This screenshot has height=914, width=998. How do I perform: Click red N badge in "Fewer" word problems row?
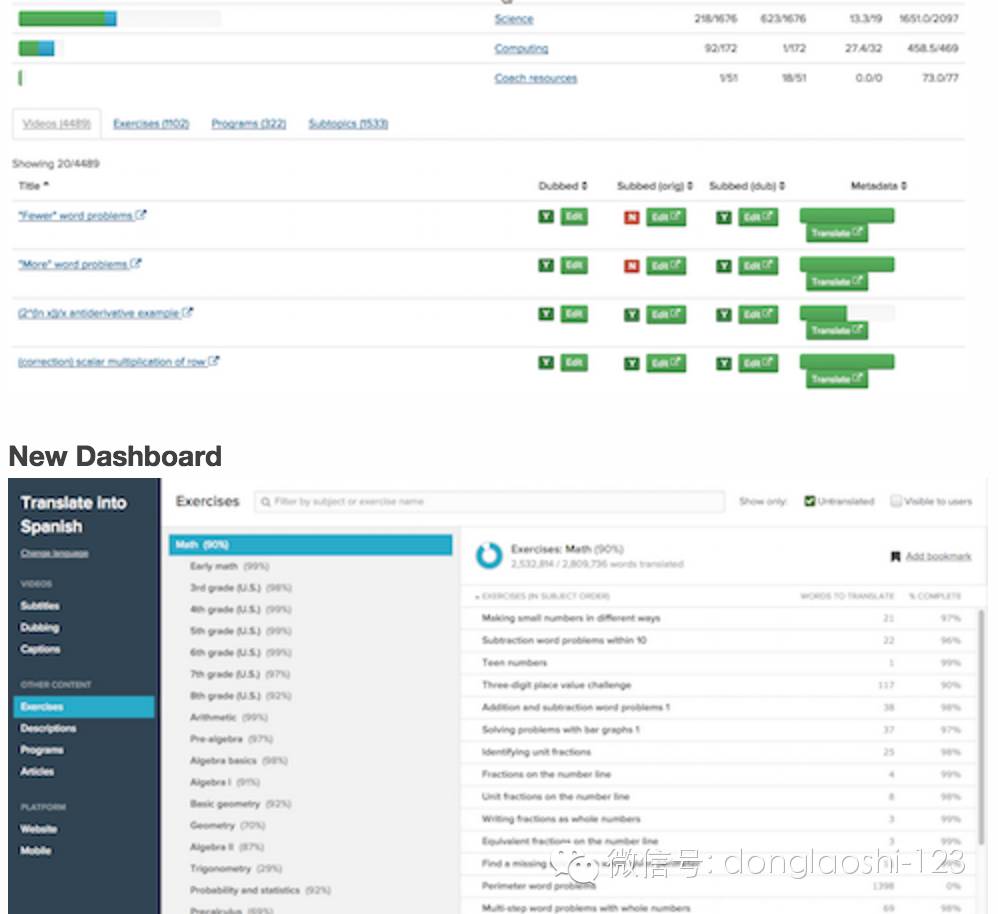pyautogui.click(x=631, y=217)
